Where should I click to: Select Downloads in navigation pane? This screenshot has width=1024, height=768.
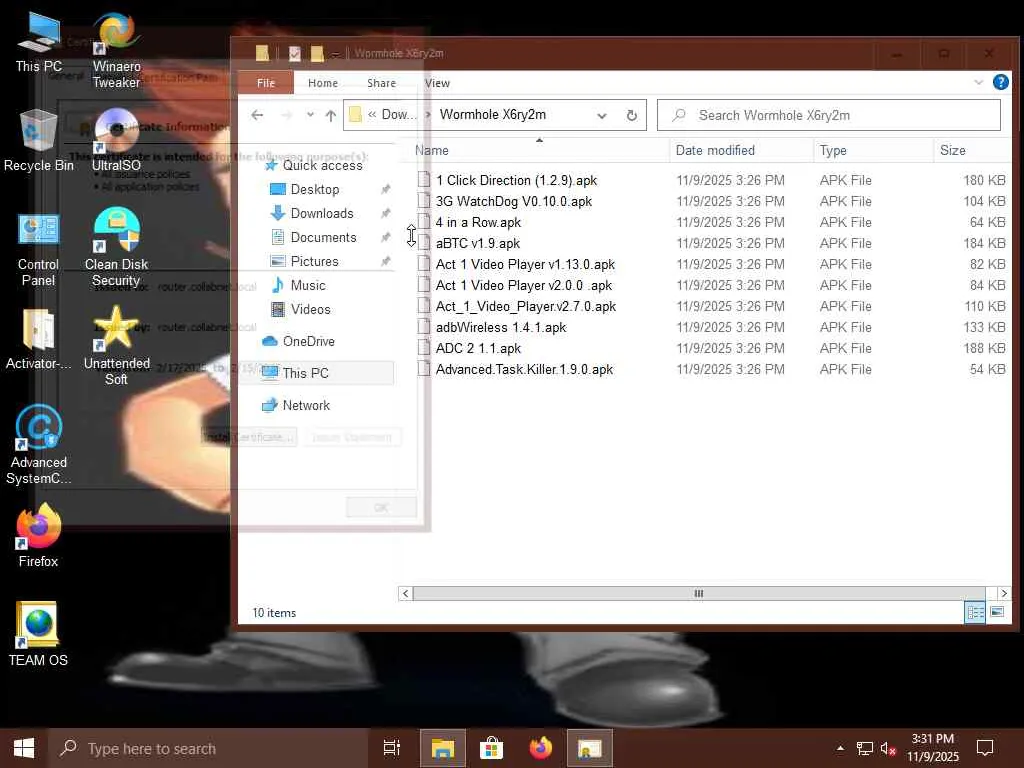coord(312,214)
